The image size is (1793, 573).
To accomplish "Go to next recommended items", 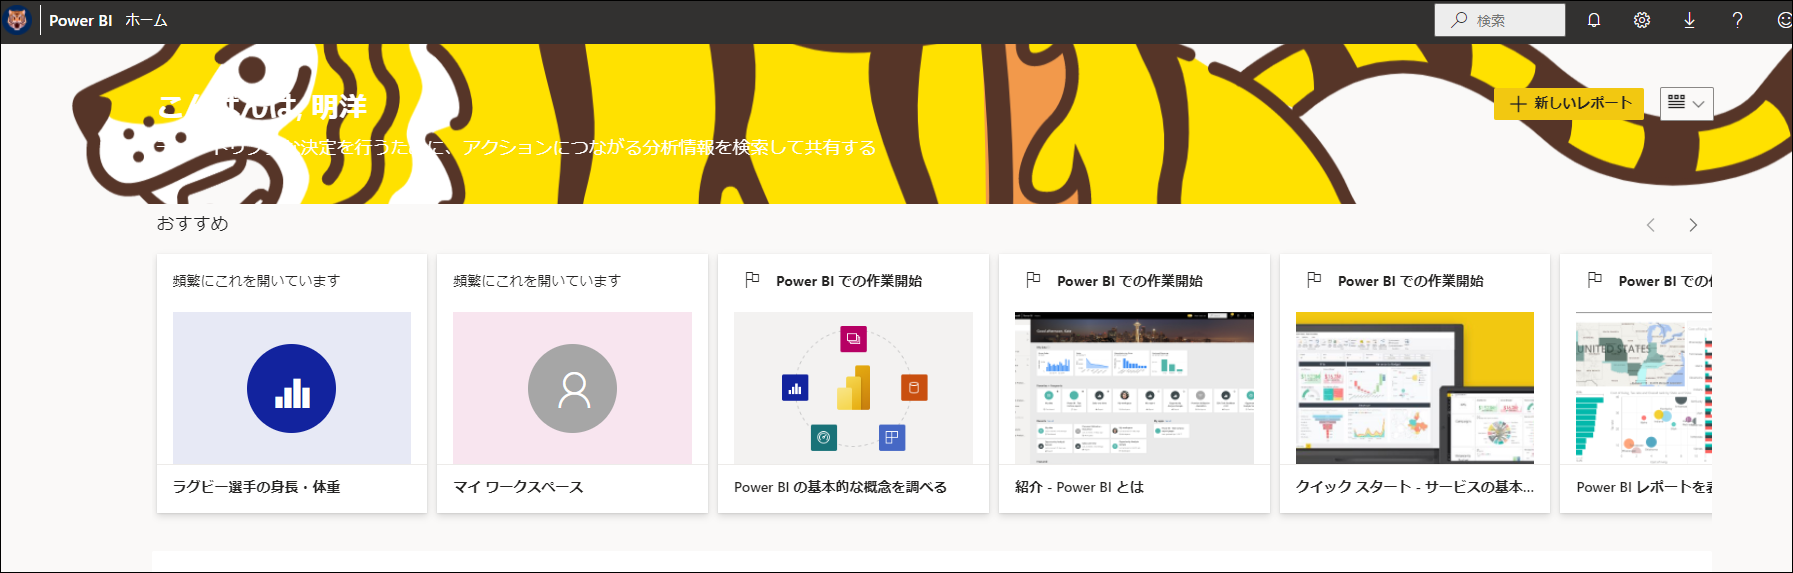I will (1693, 225).
